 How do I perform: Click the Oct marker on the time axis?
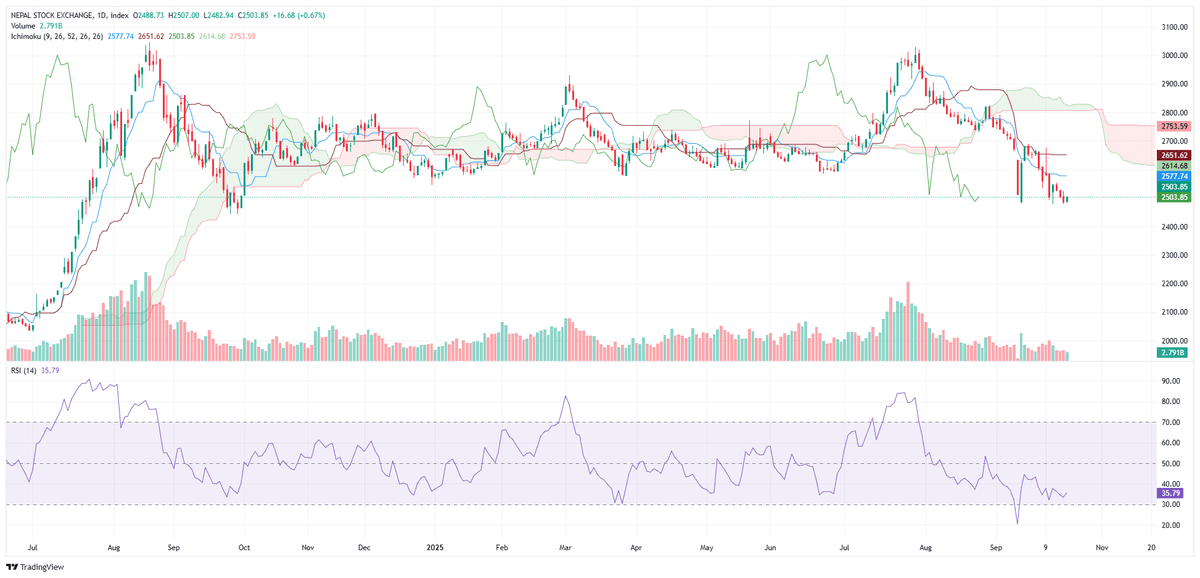pyautogui.click(x=243, y=548)
